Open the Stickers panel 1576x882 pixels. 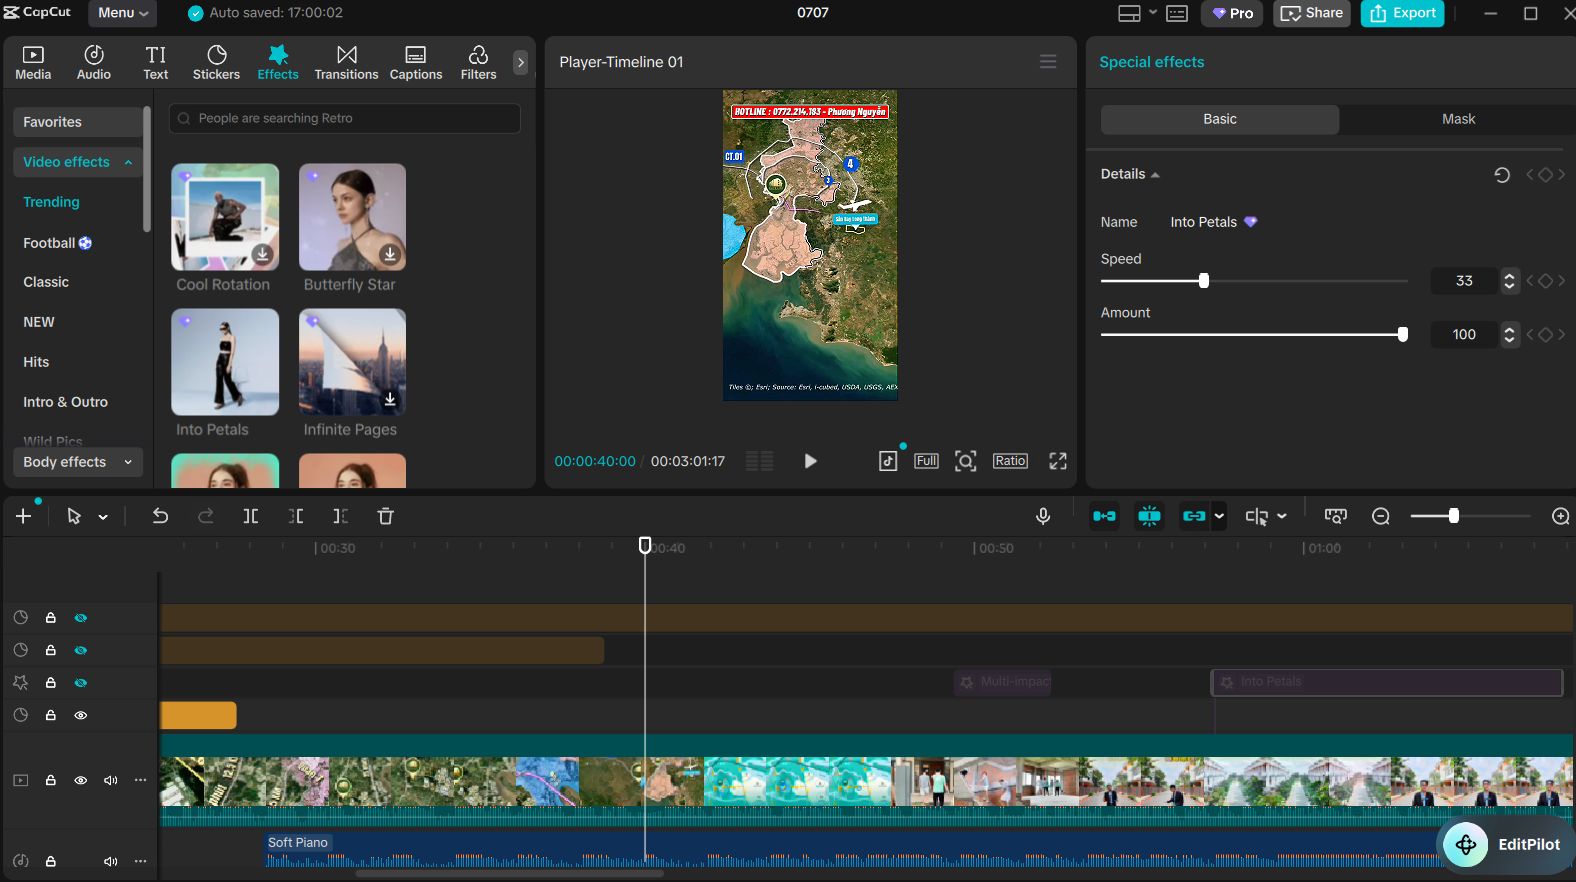click(x=216, y=62)
